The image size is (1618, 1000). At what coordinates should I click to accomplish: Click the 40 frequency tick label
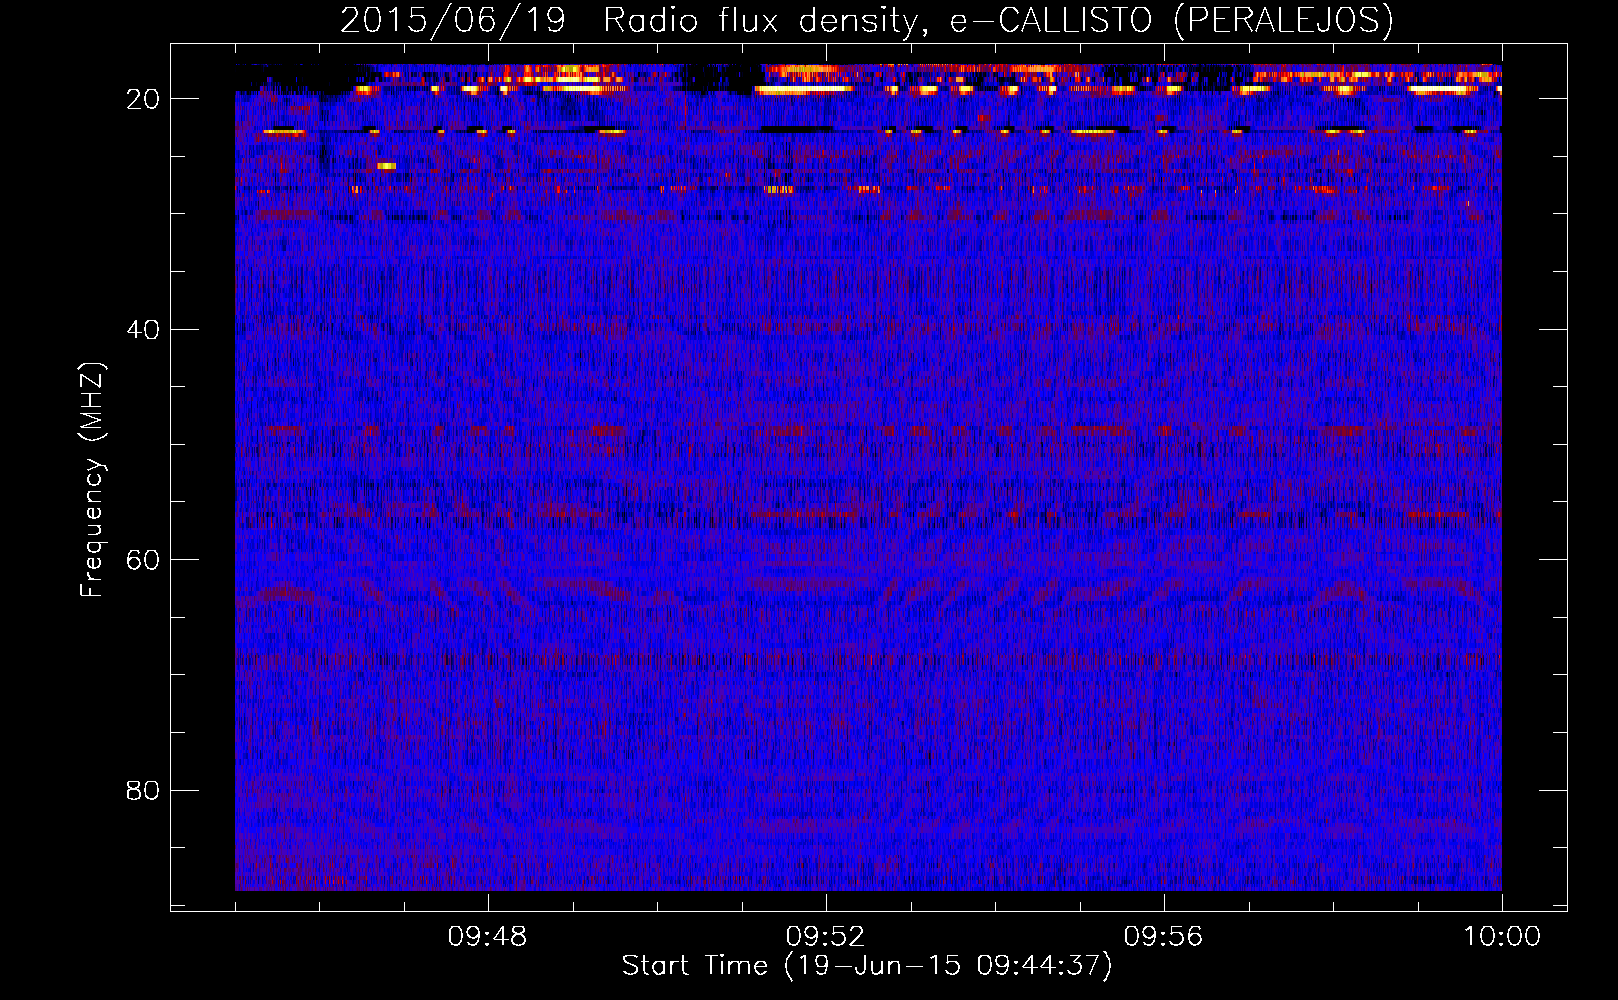coord(143,330)
